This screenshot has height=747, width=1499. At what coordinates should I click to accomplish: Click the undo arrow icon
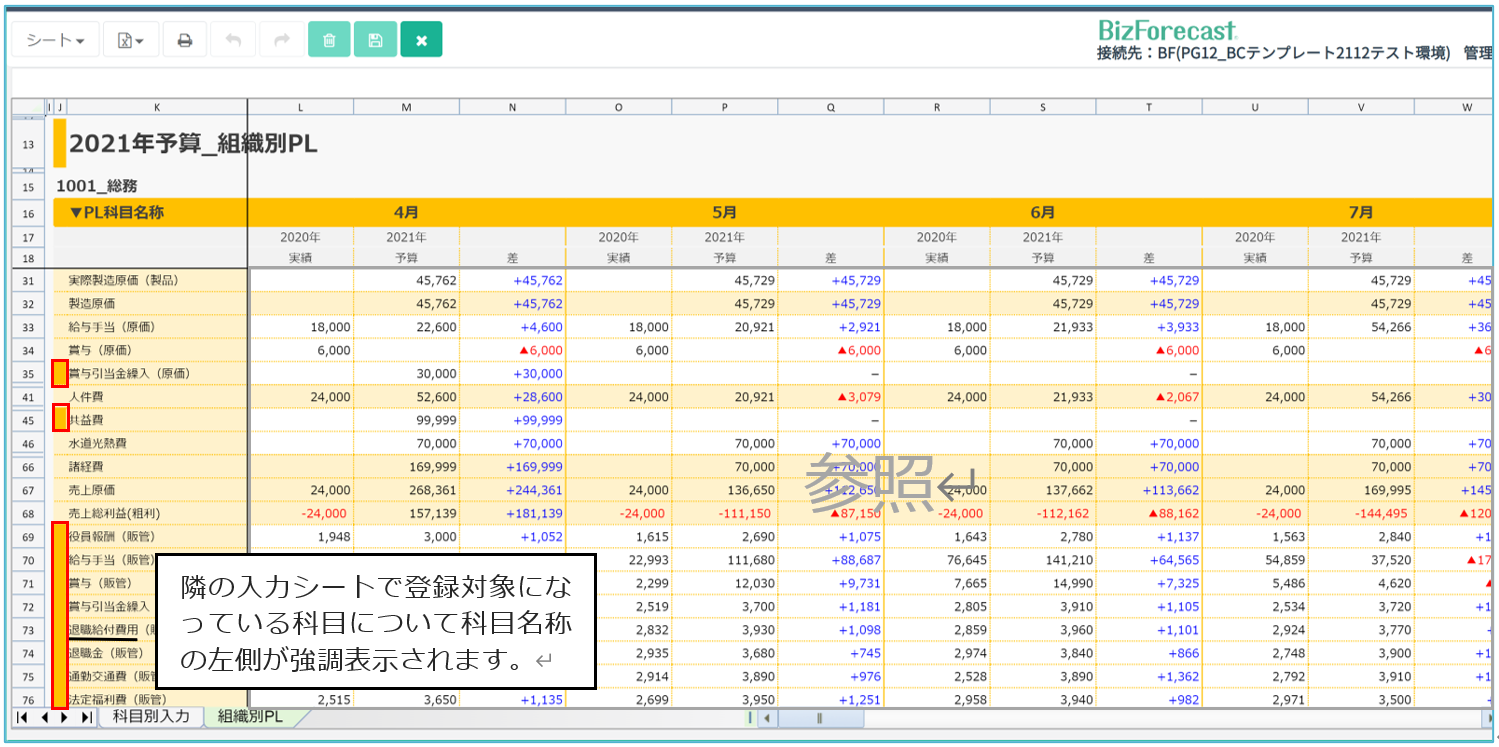(233, 40)
